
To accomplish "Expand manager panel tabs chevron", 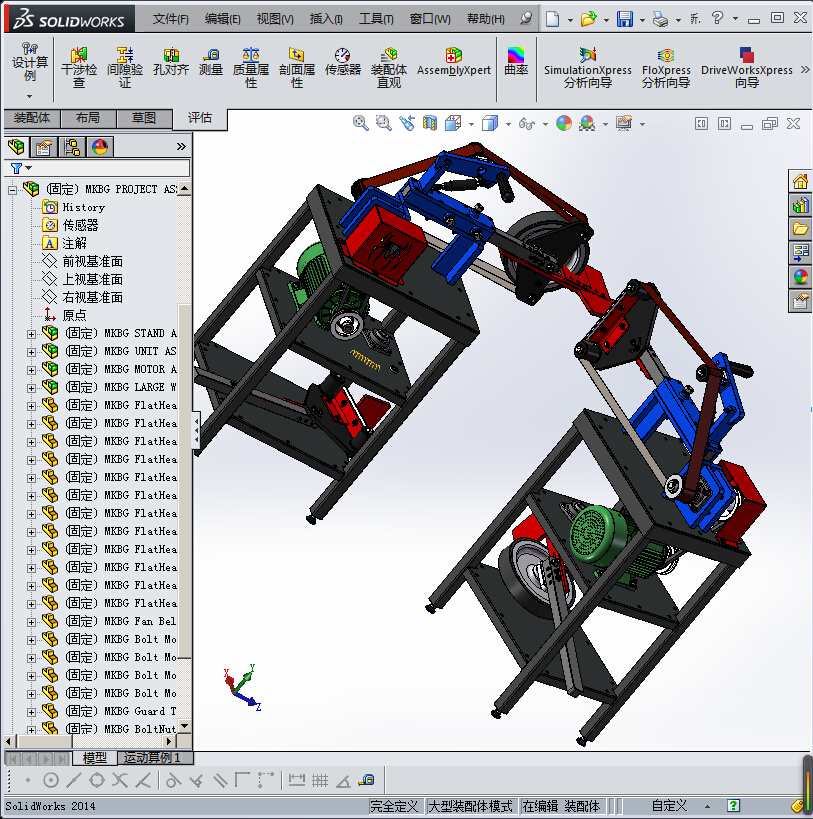I will pos(181,147).
